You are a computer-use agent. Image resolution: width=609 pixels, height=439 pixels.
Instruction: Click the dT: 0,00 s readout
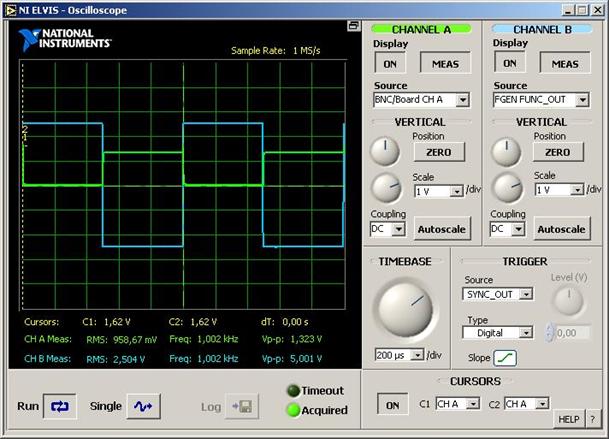[285, 322]
